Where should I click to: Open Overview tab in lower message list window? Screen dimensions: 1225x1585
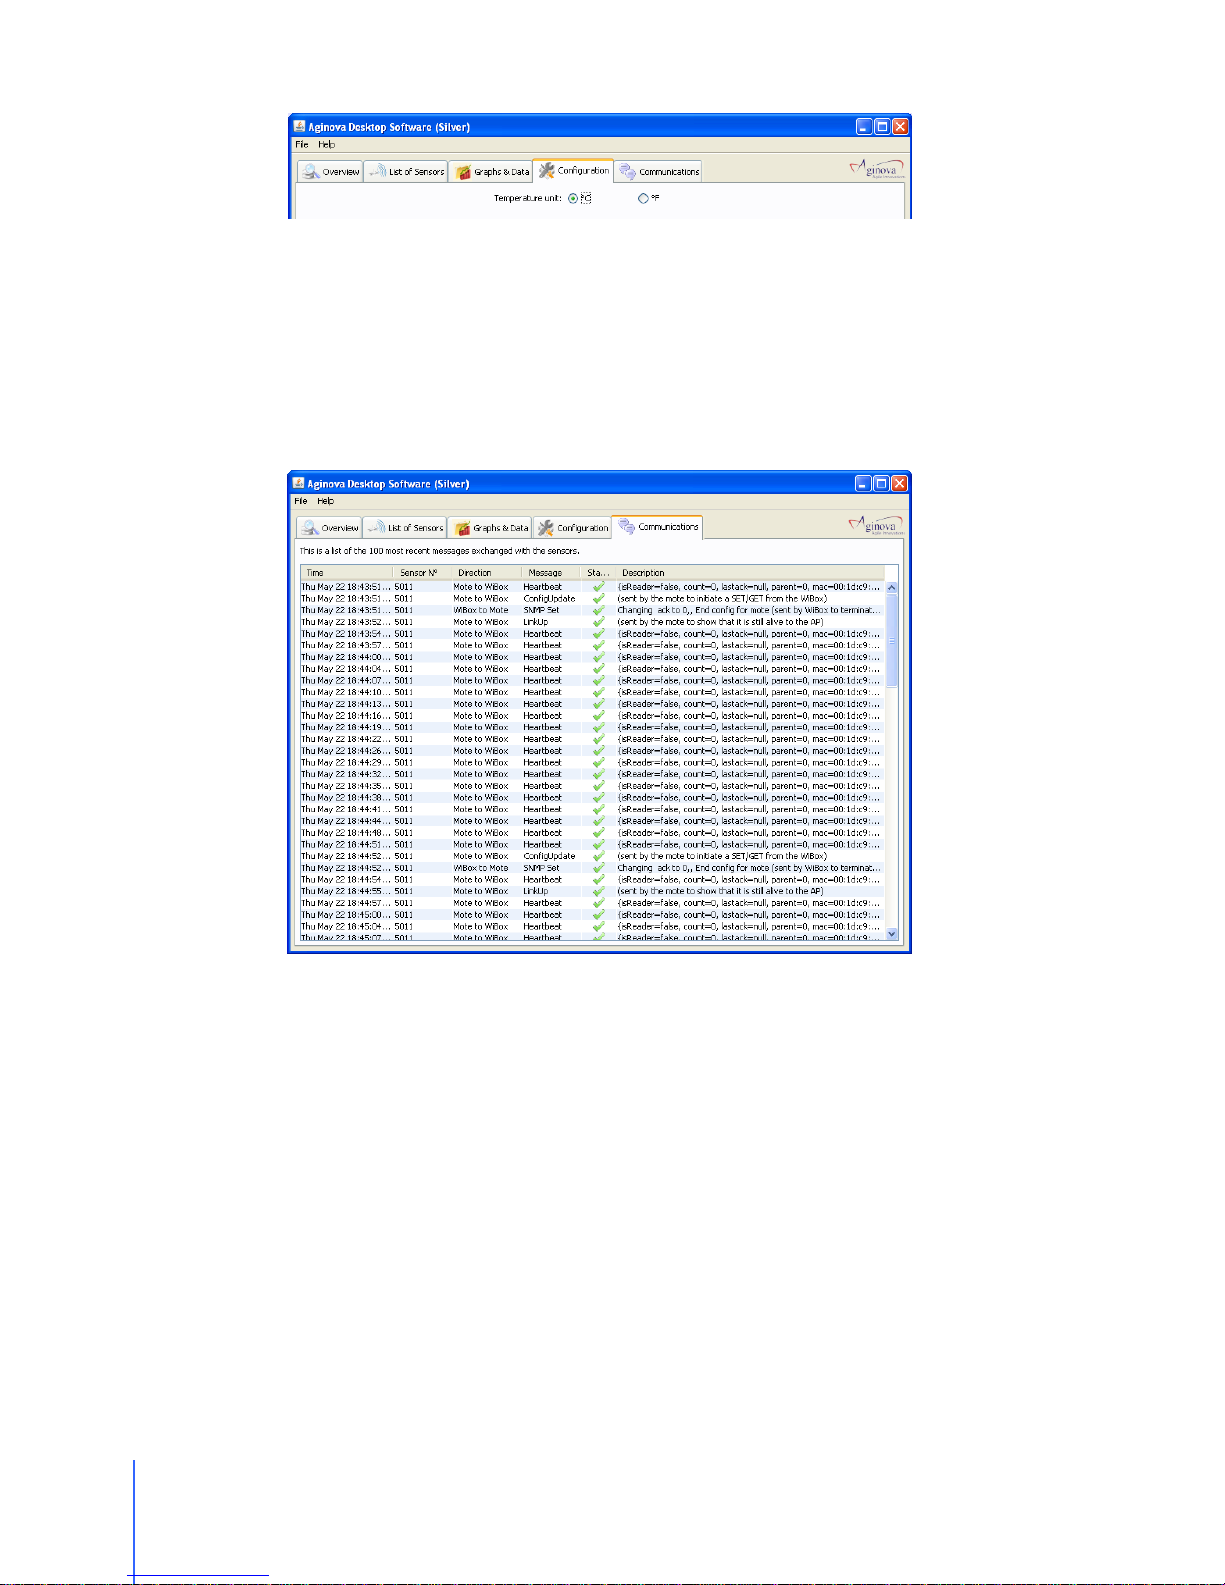(x=330, y=528)
